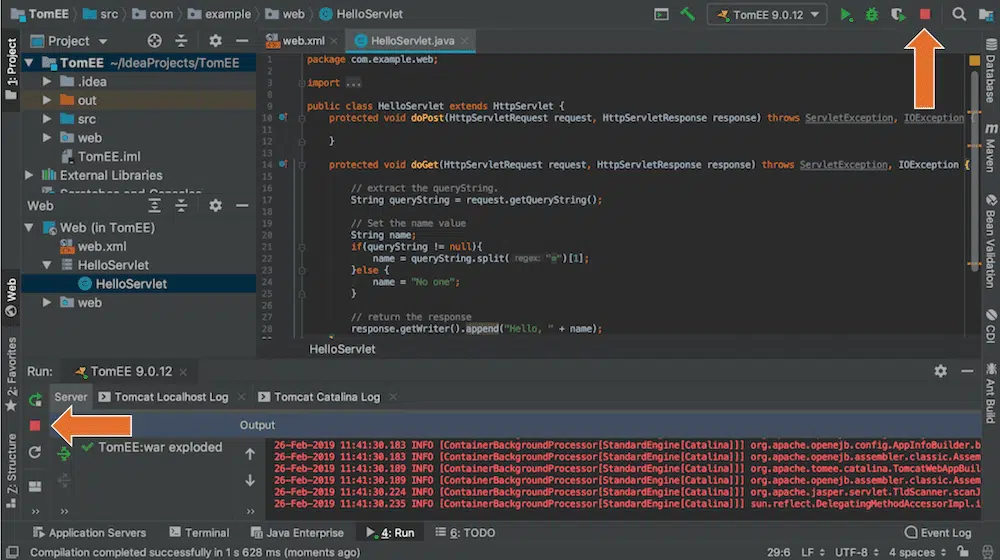Click the red Stop button in top toolbar

tap(925, 15)
